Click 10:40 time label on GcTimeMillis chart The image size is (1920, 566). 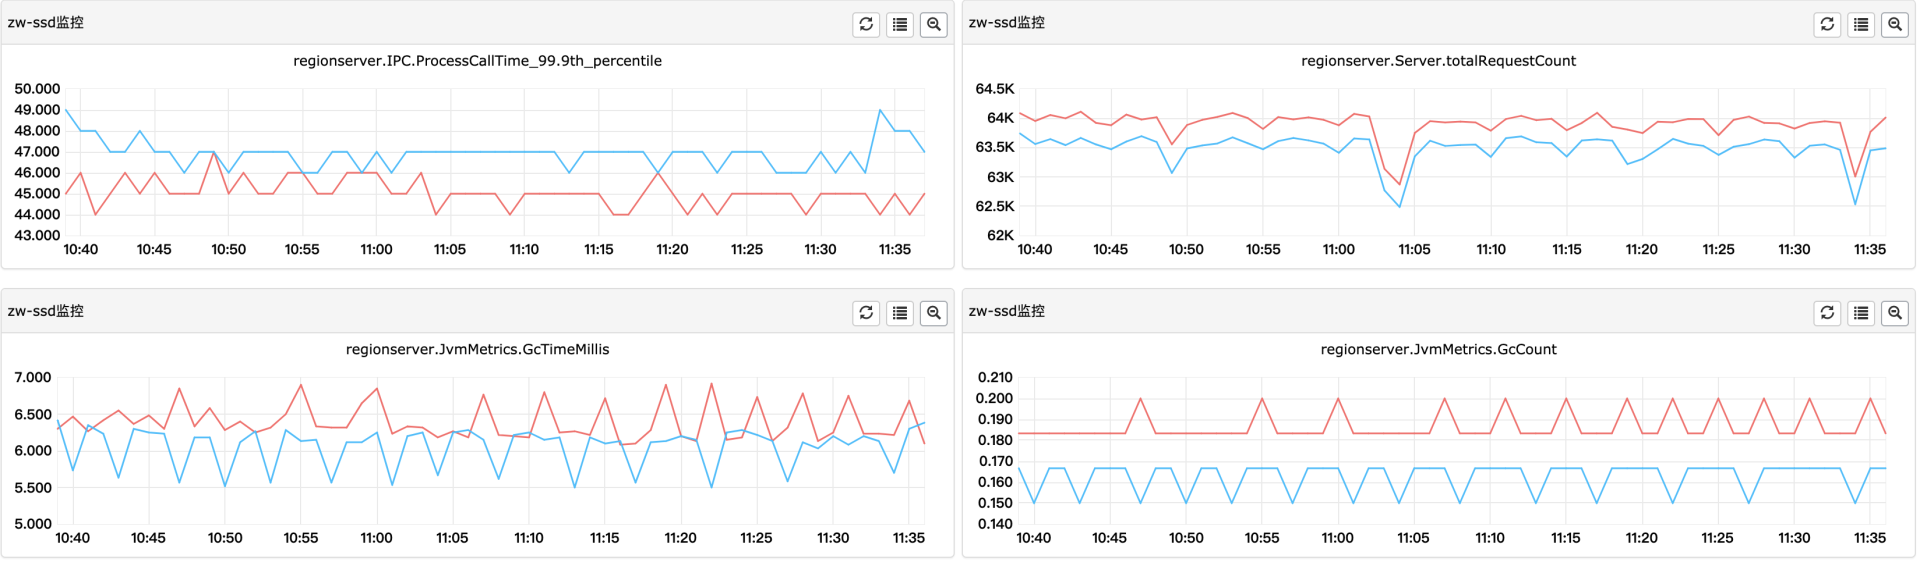pos(72,538)
